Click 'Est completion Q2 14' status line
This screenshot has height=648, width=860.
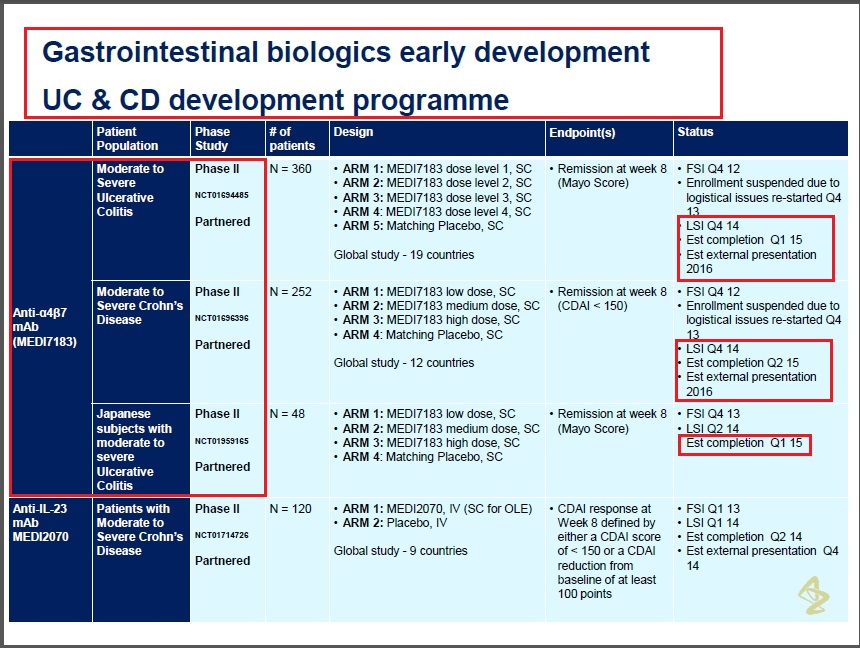(744, 537)
